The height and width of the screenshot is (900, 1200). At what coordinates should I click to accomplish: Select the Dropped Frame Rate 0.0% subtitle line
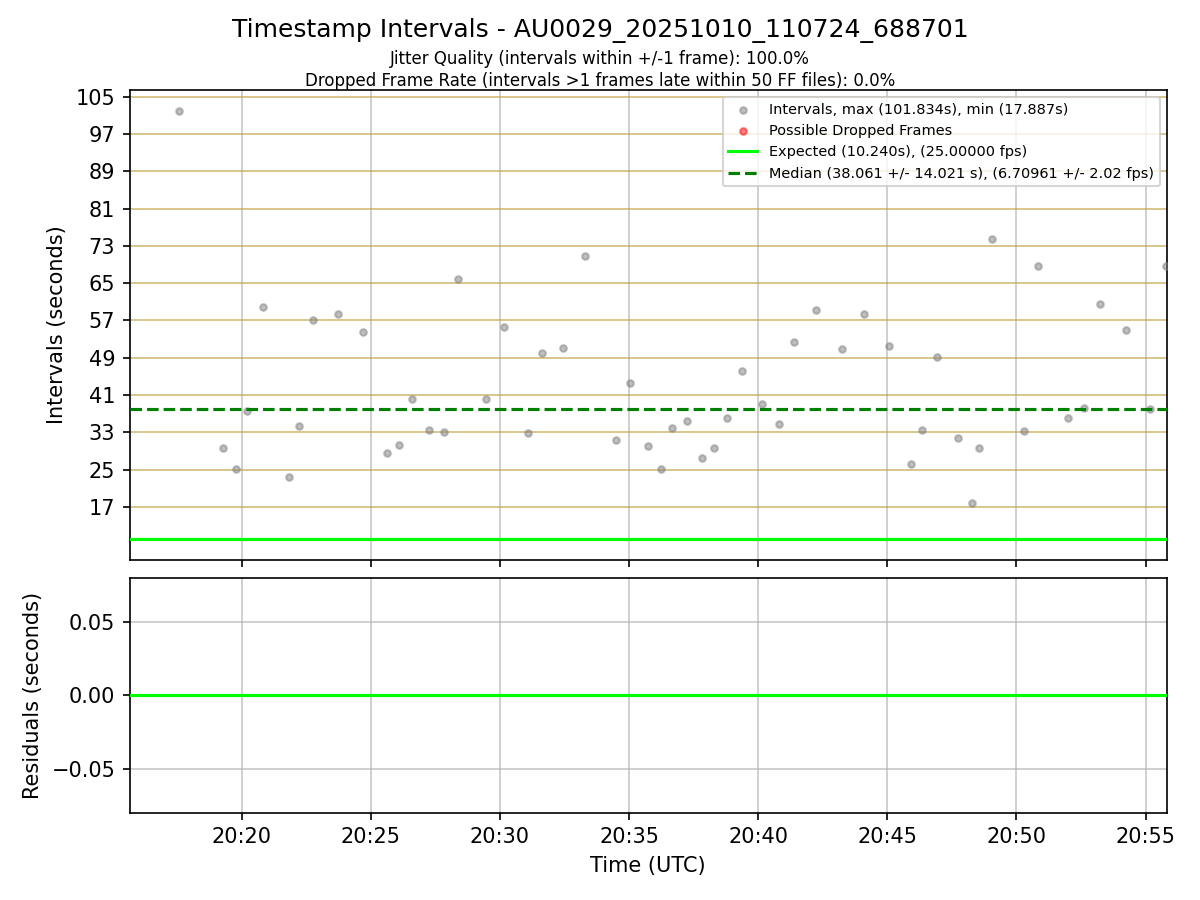coord(600,80)
